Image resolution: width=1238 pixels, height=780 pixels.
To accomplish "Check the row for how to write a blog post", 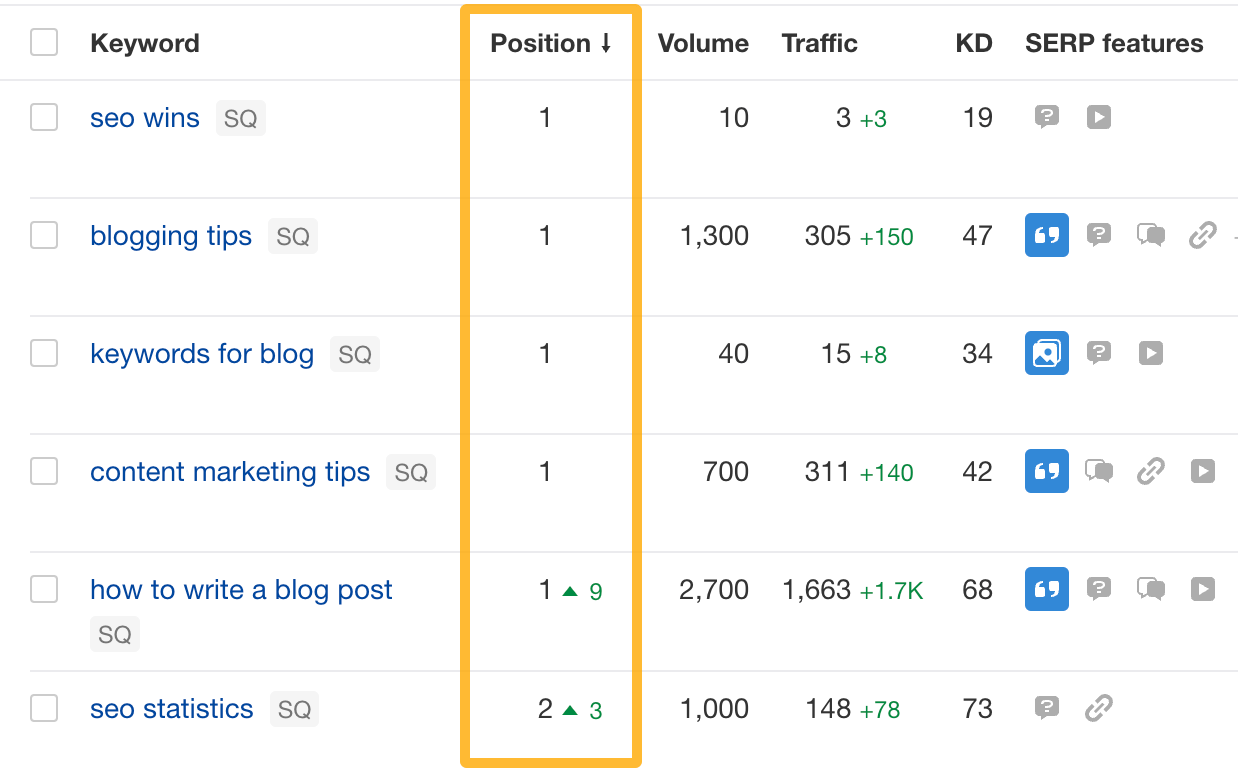I will tap(44, 589).
